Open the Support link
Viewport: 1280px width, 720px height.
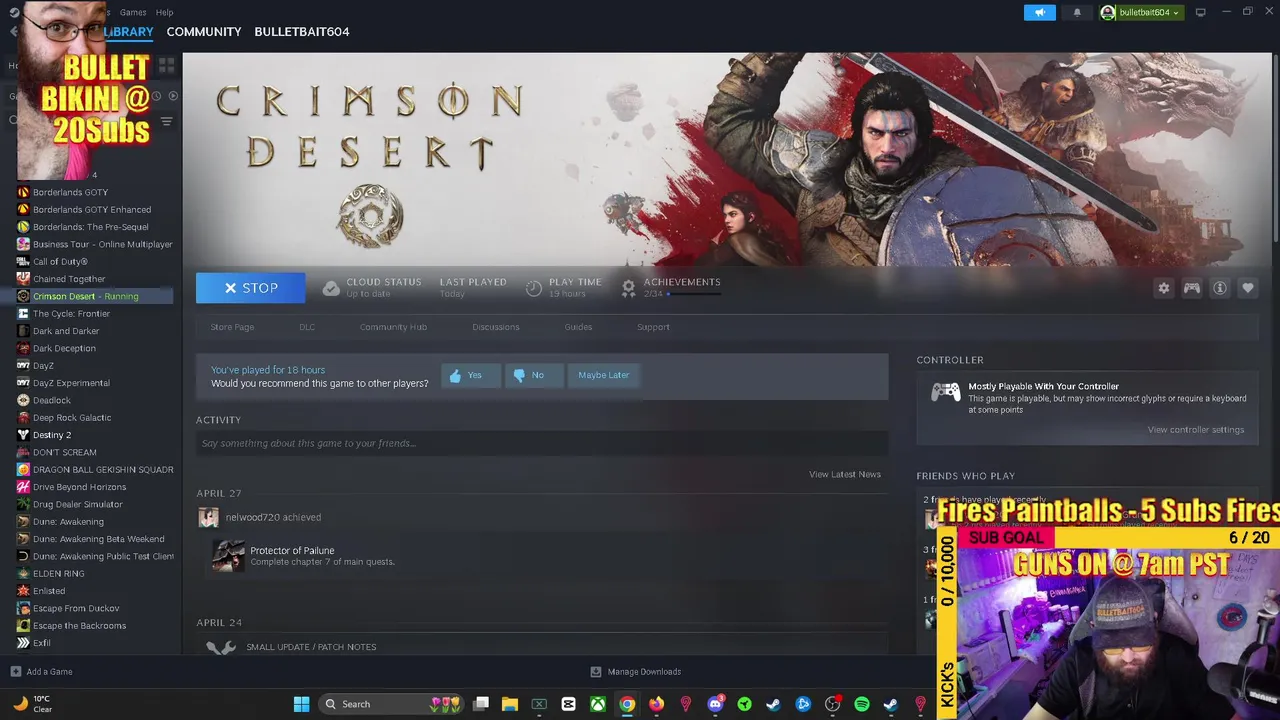(653, 327)
